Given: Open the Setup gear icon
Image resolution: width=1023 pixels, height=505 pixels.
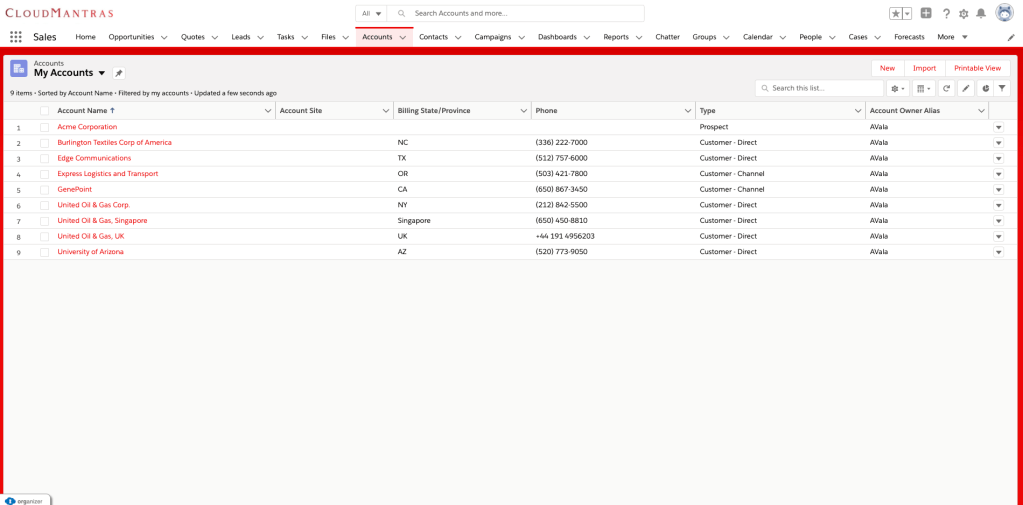Looking at the screenshot, I should (963, 13).
